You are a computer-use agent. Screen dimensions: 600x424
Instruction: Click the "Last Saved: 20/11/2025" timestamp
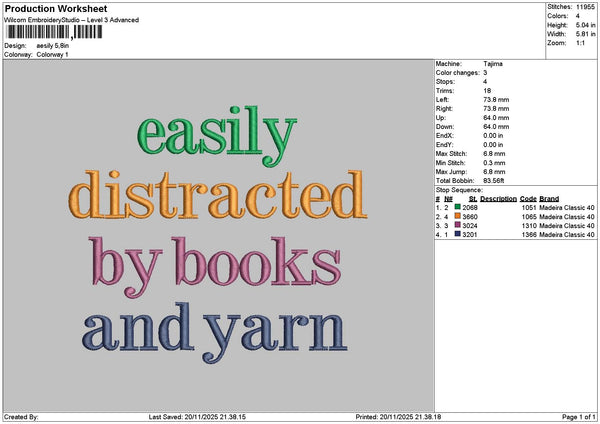pyautogui.click(x=197, y=417)
